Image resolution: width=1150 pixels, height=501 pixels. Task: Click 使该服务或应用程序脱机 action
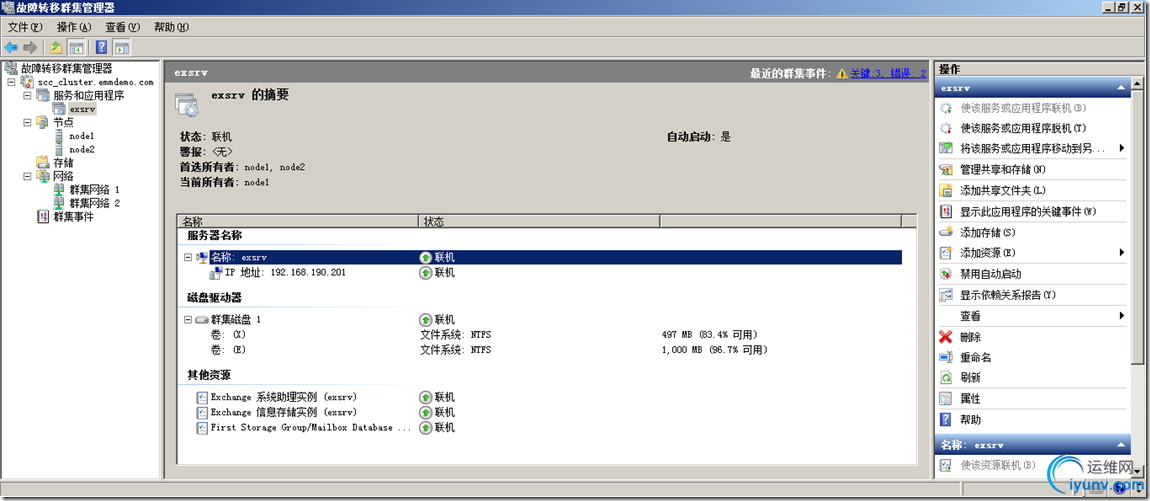tap(1024, 128)
